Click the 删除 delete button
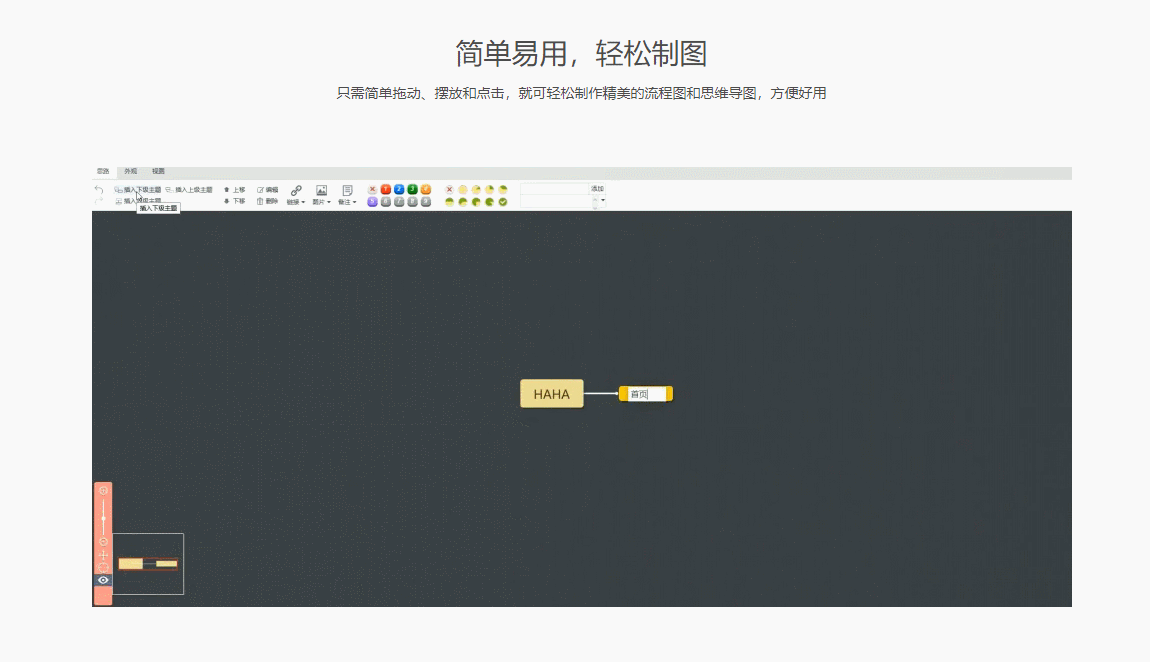The image size is (1150, 662). point(268,201)
